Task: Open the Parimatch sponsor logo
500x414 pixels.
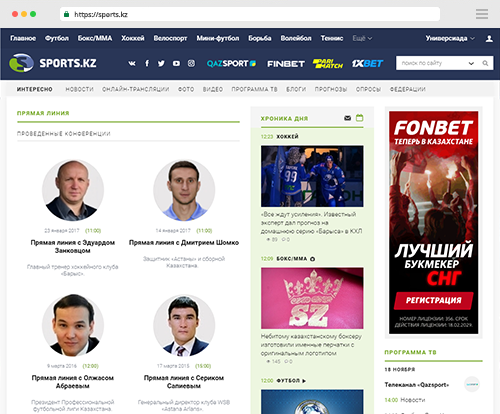Action: 328,63
